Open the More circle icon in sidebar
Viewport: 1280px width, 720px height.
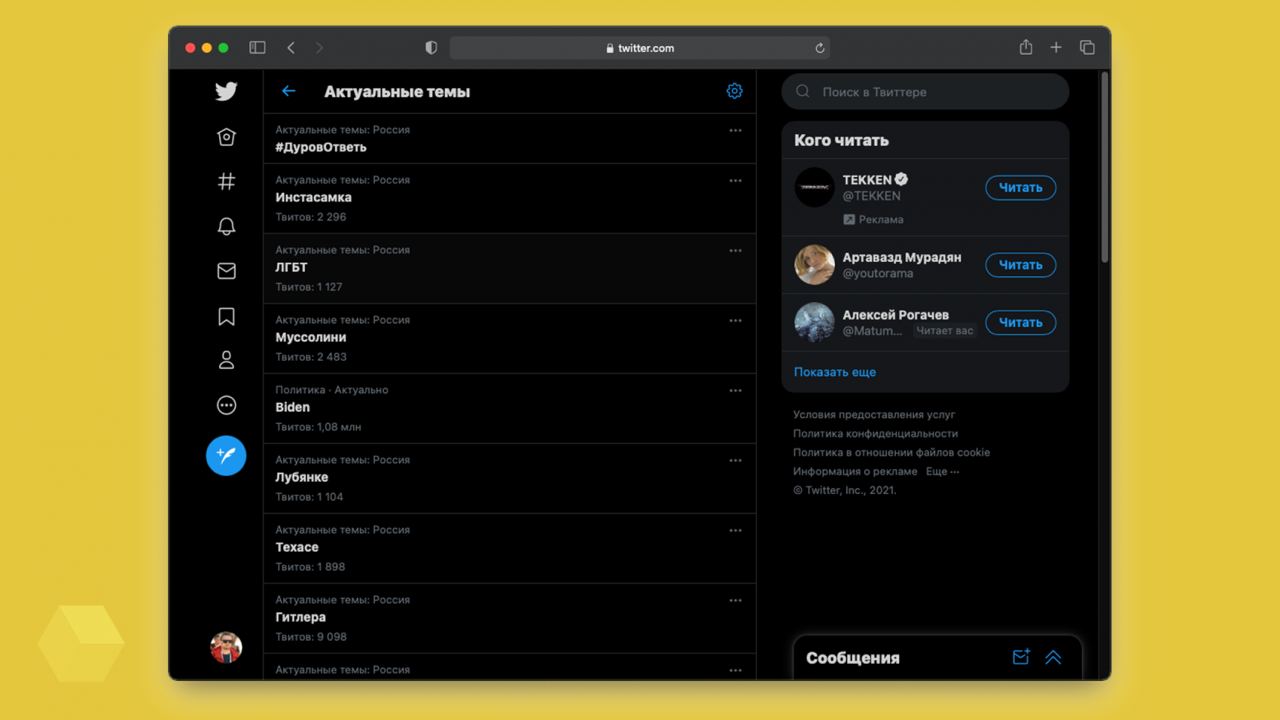tap(226, 405)
